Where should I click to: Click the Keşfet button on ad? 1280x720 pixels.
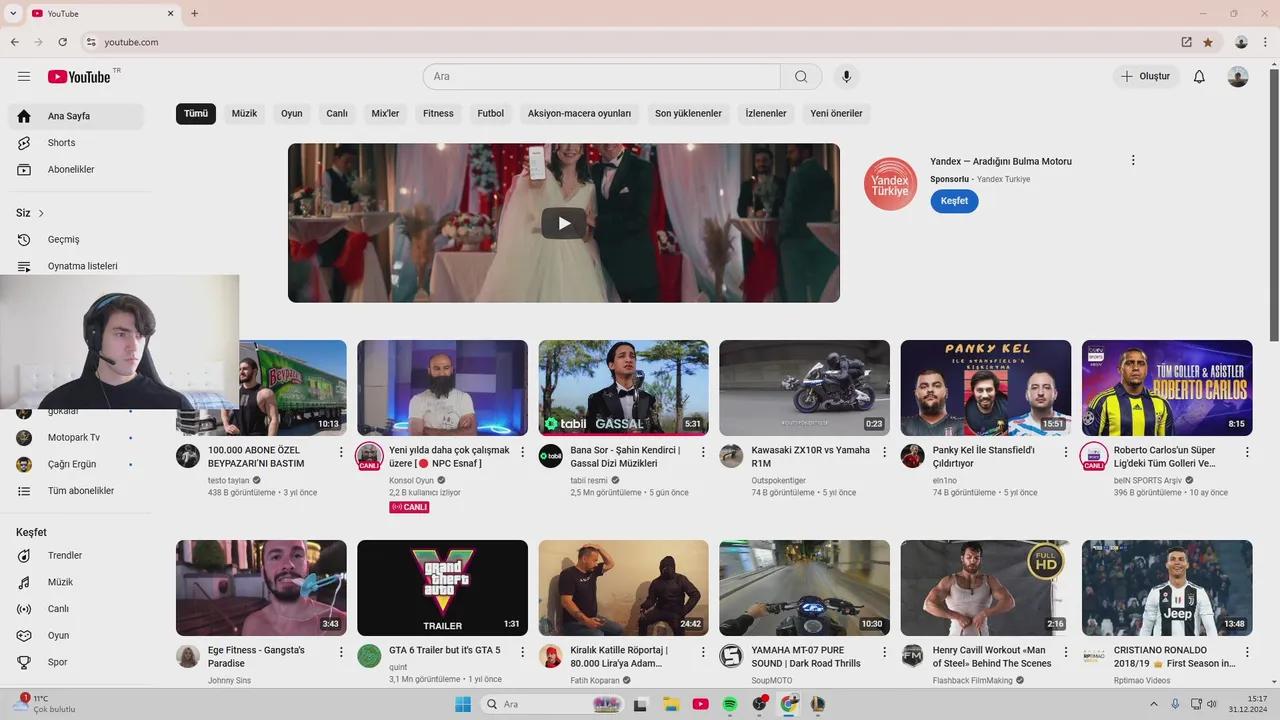[x=954, y=201]
